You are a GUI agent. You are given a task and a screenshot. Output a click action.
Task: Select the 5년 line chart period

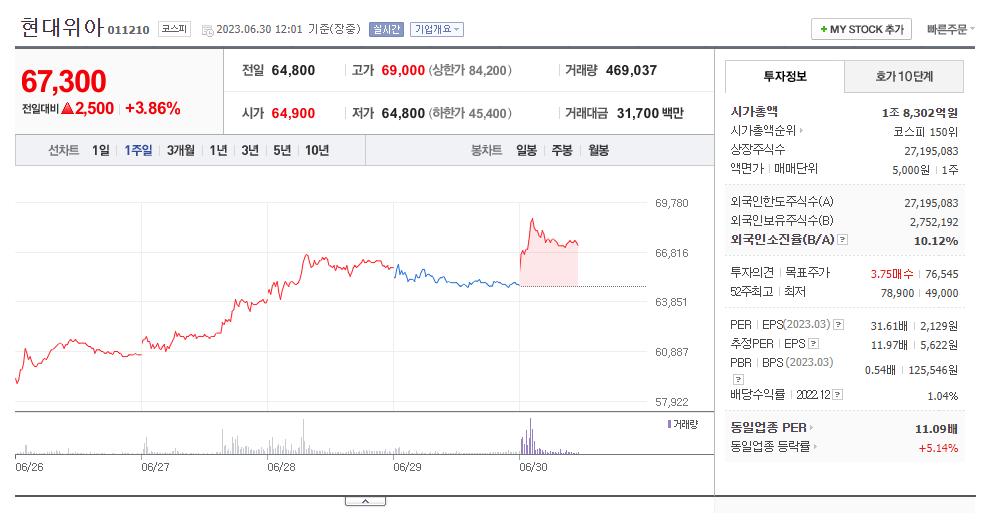click(x=282, y=150)
